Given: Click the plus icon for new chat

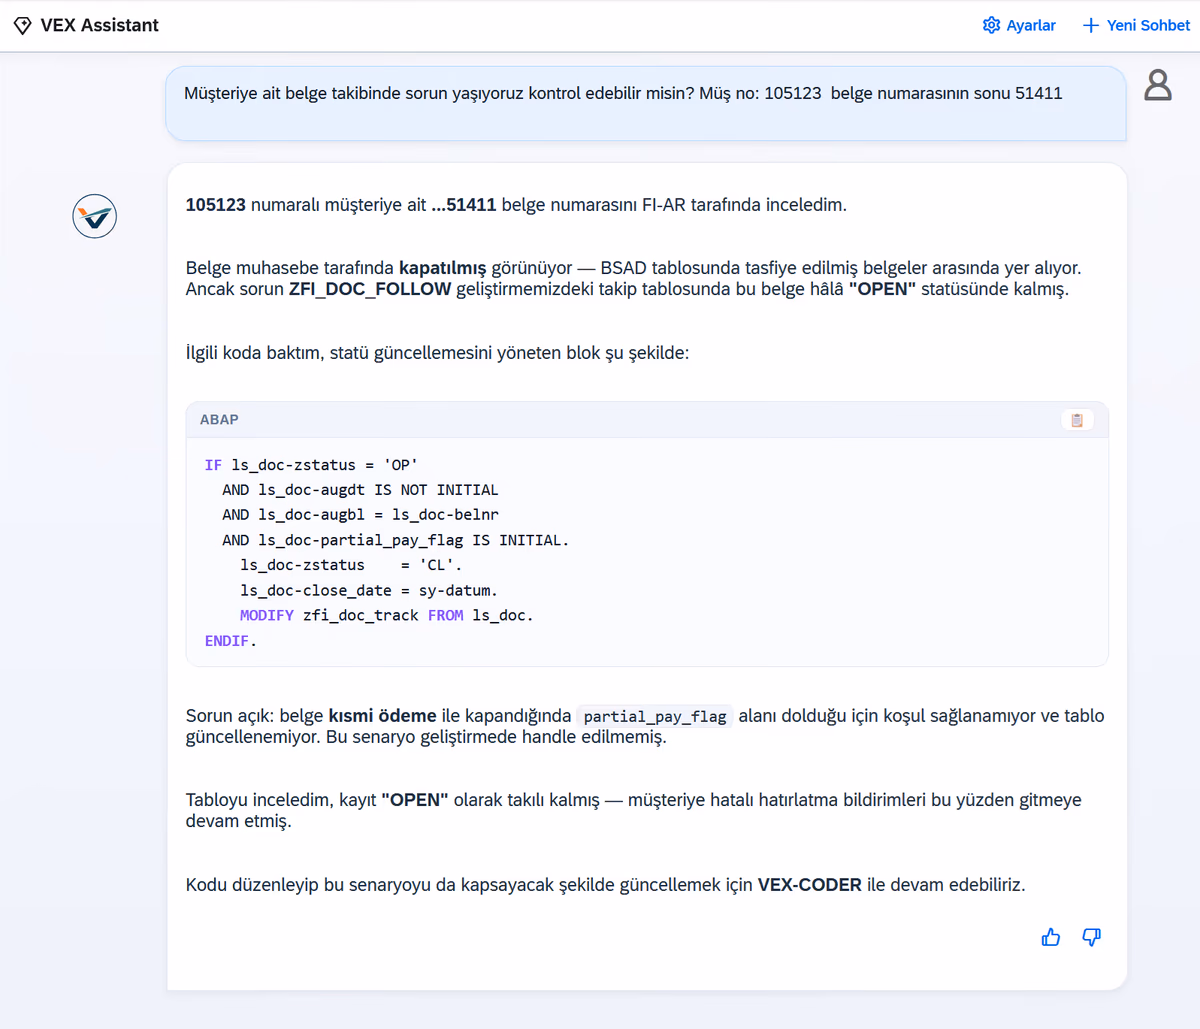Looking at the screenshot, I should [x=1090, y=25].
